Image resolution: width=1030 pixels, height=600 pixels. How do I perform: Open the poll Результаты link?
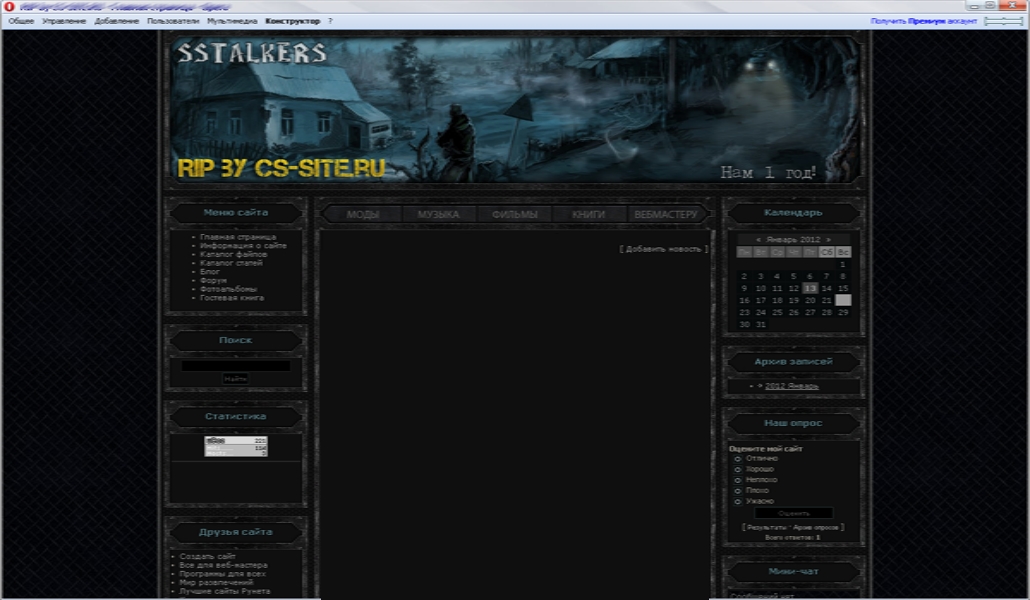click(767, 527)
